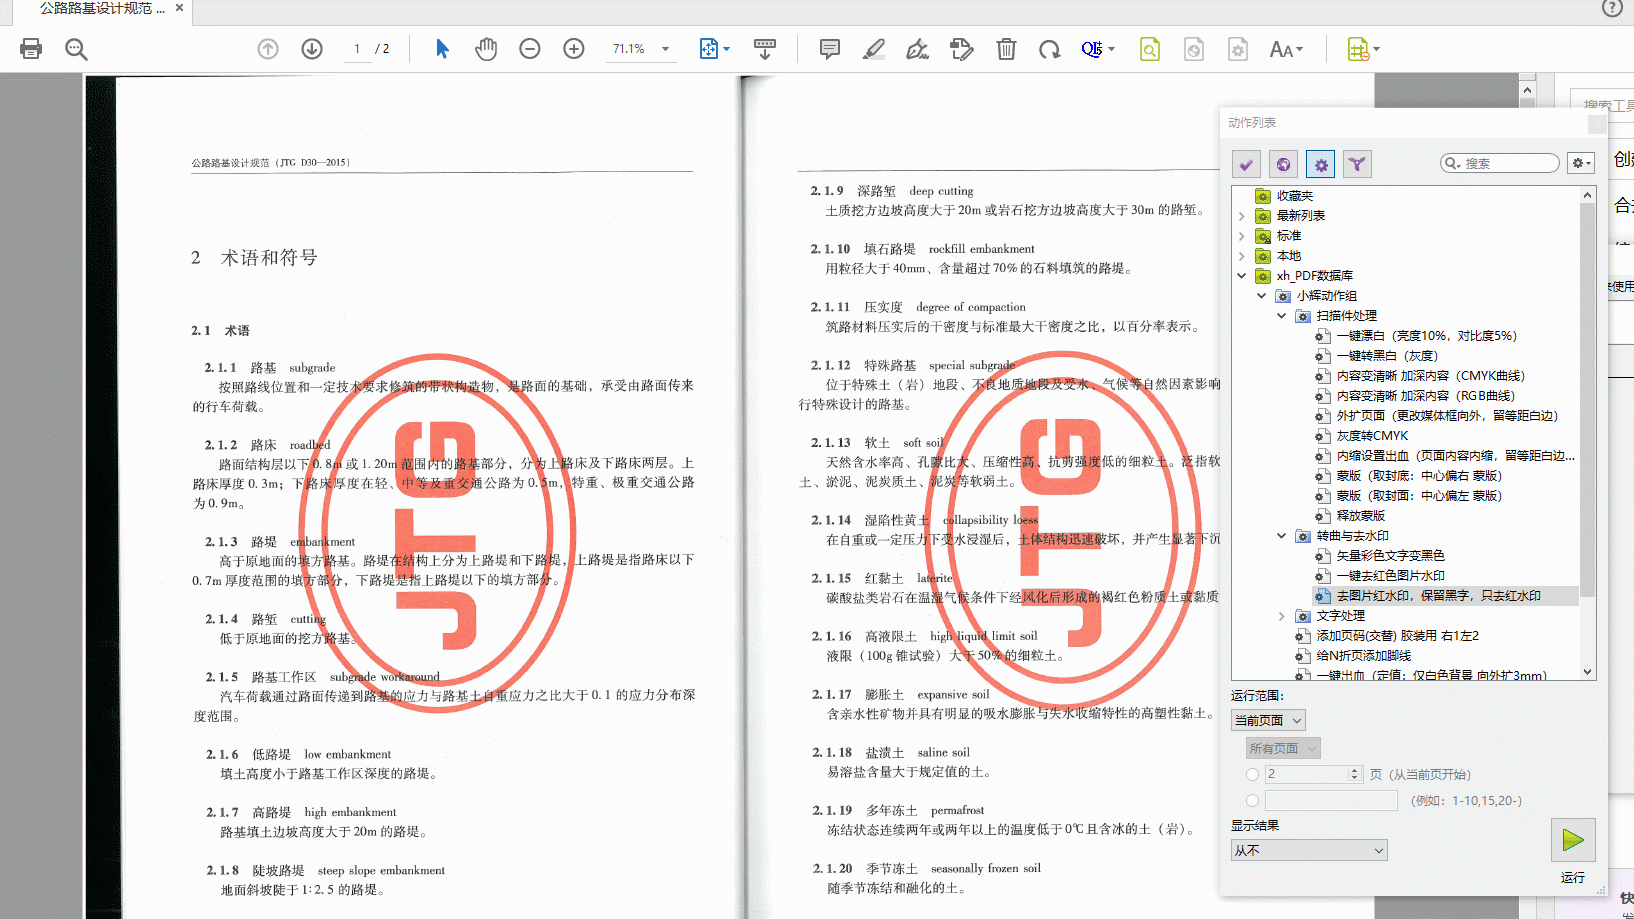Zoom out with the minus circle icon
Screen dimensions: 1634x919
[x=530, y=48]
